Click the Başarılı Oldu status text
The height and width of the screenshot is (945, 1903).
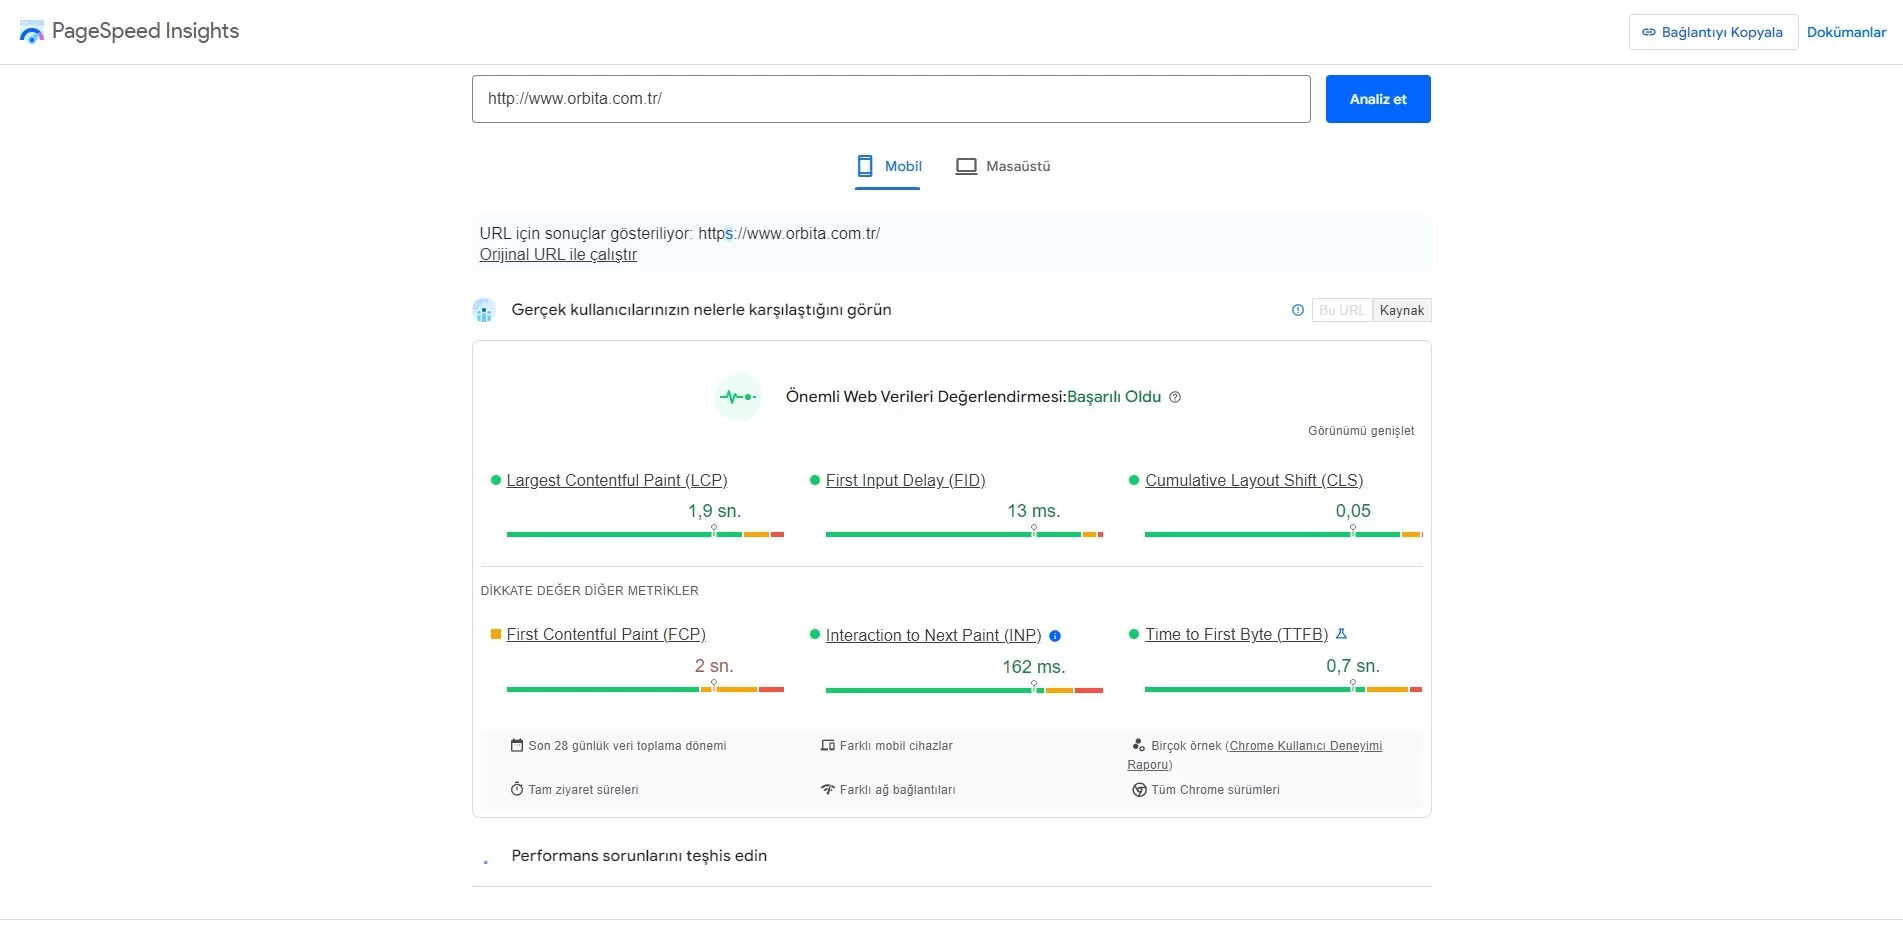(x=1114, y=397)
